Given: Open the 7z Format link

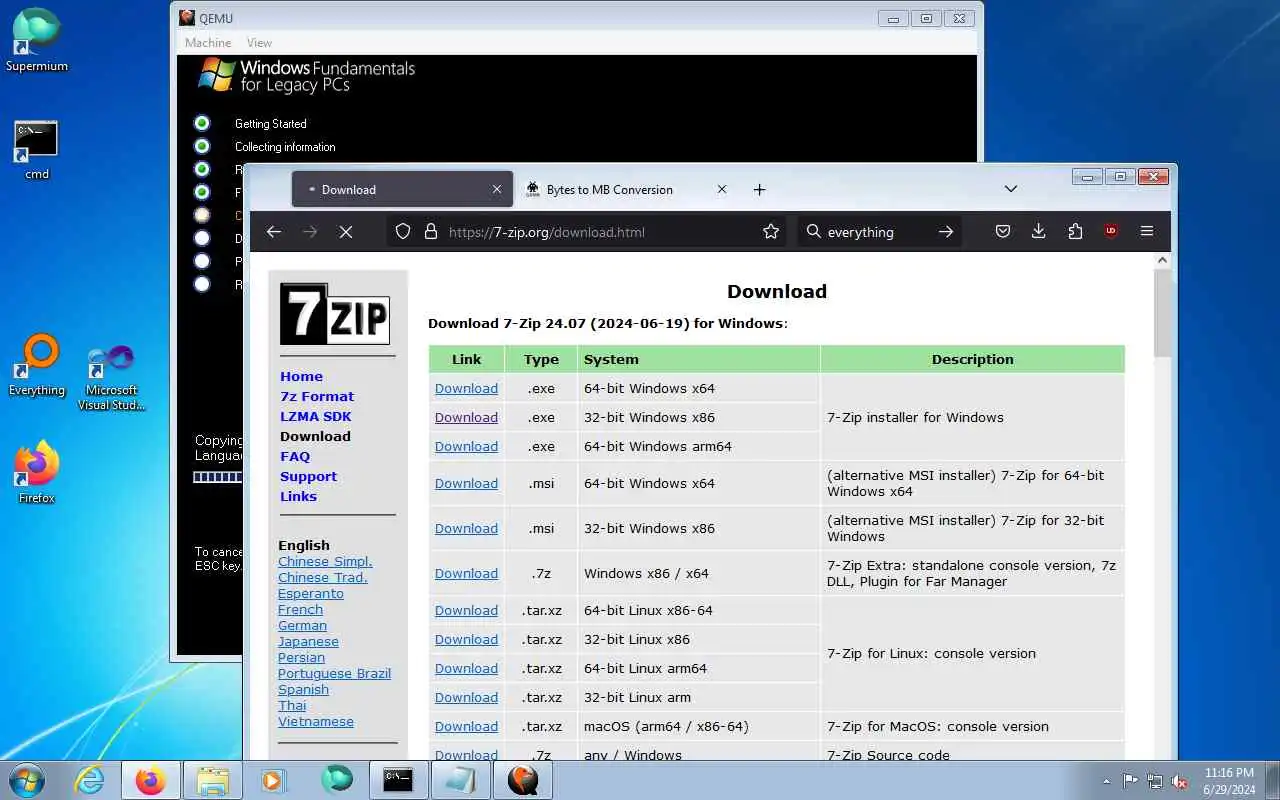Looking at the screenshot, I should pos(317,396).
